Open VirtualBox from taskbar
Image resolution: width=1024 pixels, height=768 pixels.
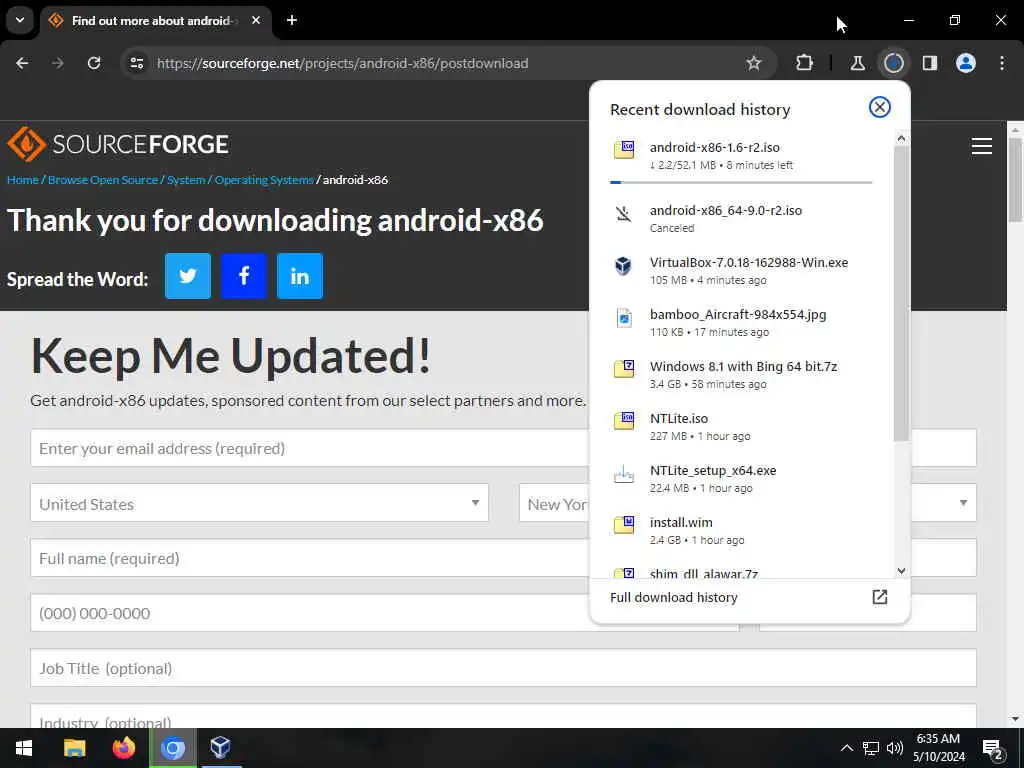tap(221, 748)
